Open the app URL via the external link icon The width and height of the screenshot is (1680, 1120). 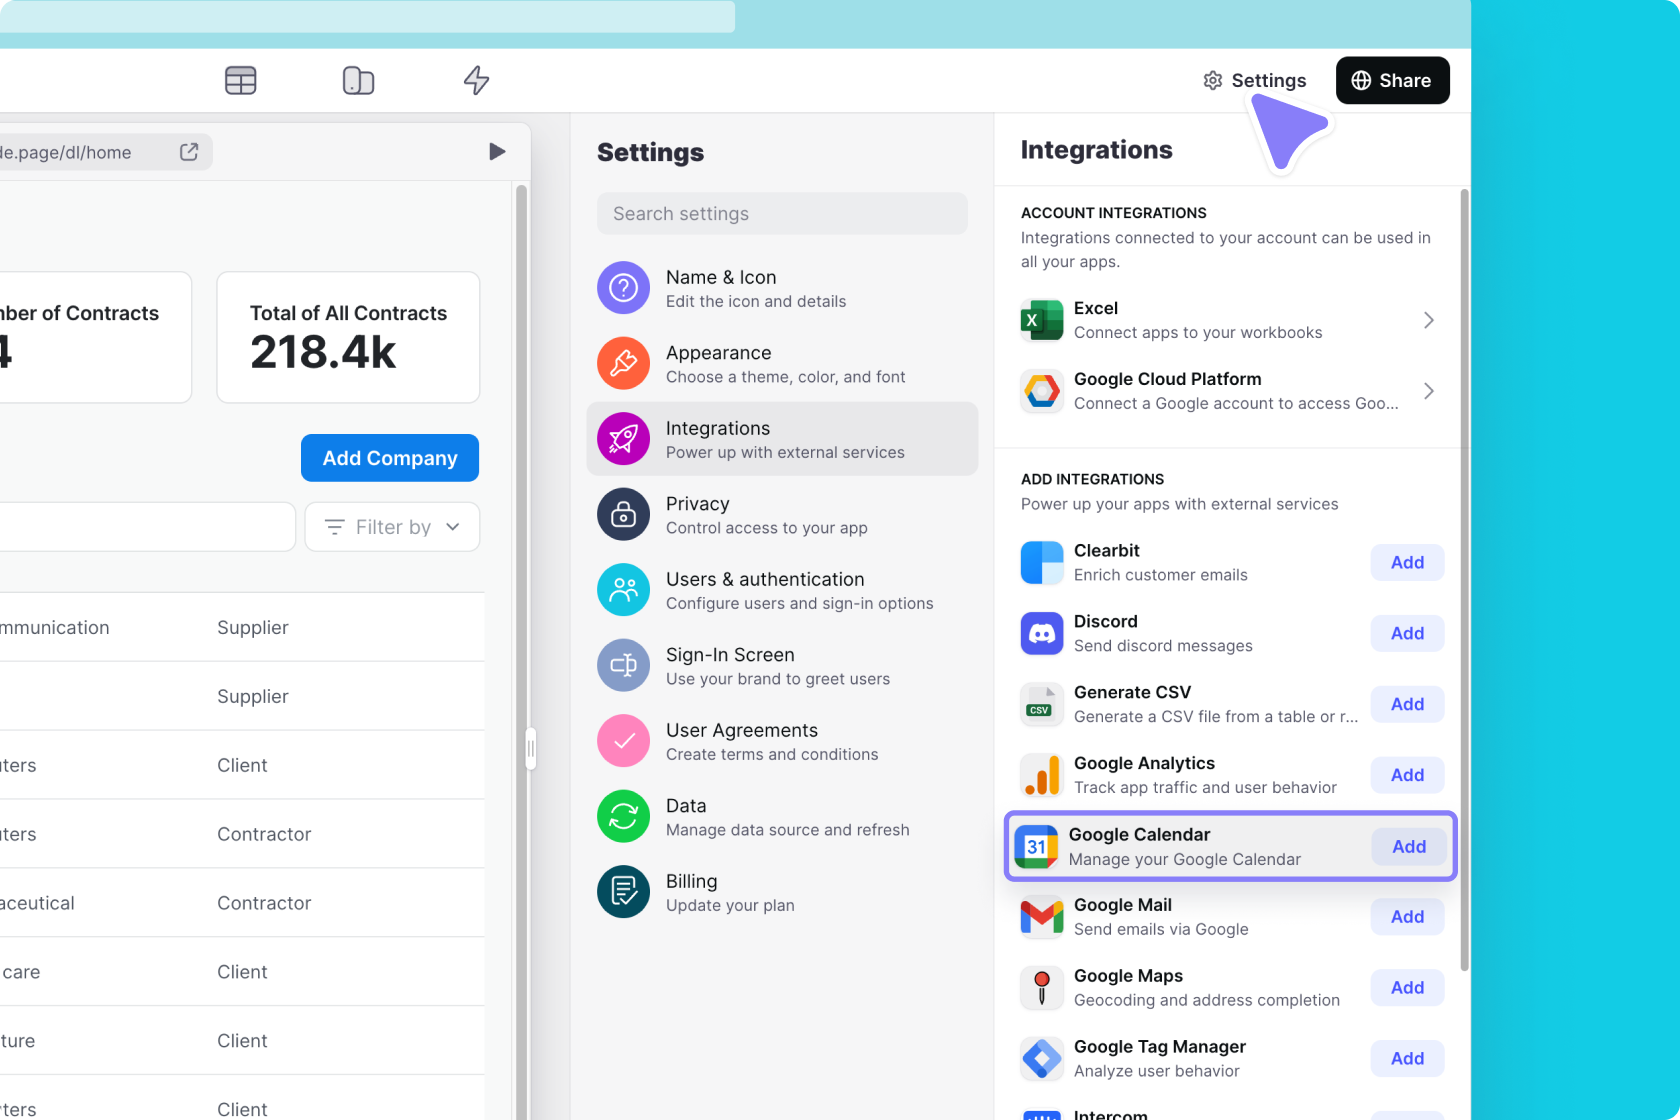[x=188, y=152]
